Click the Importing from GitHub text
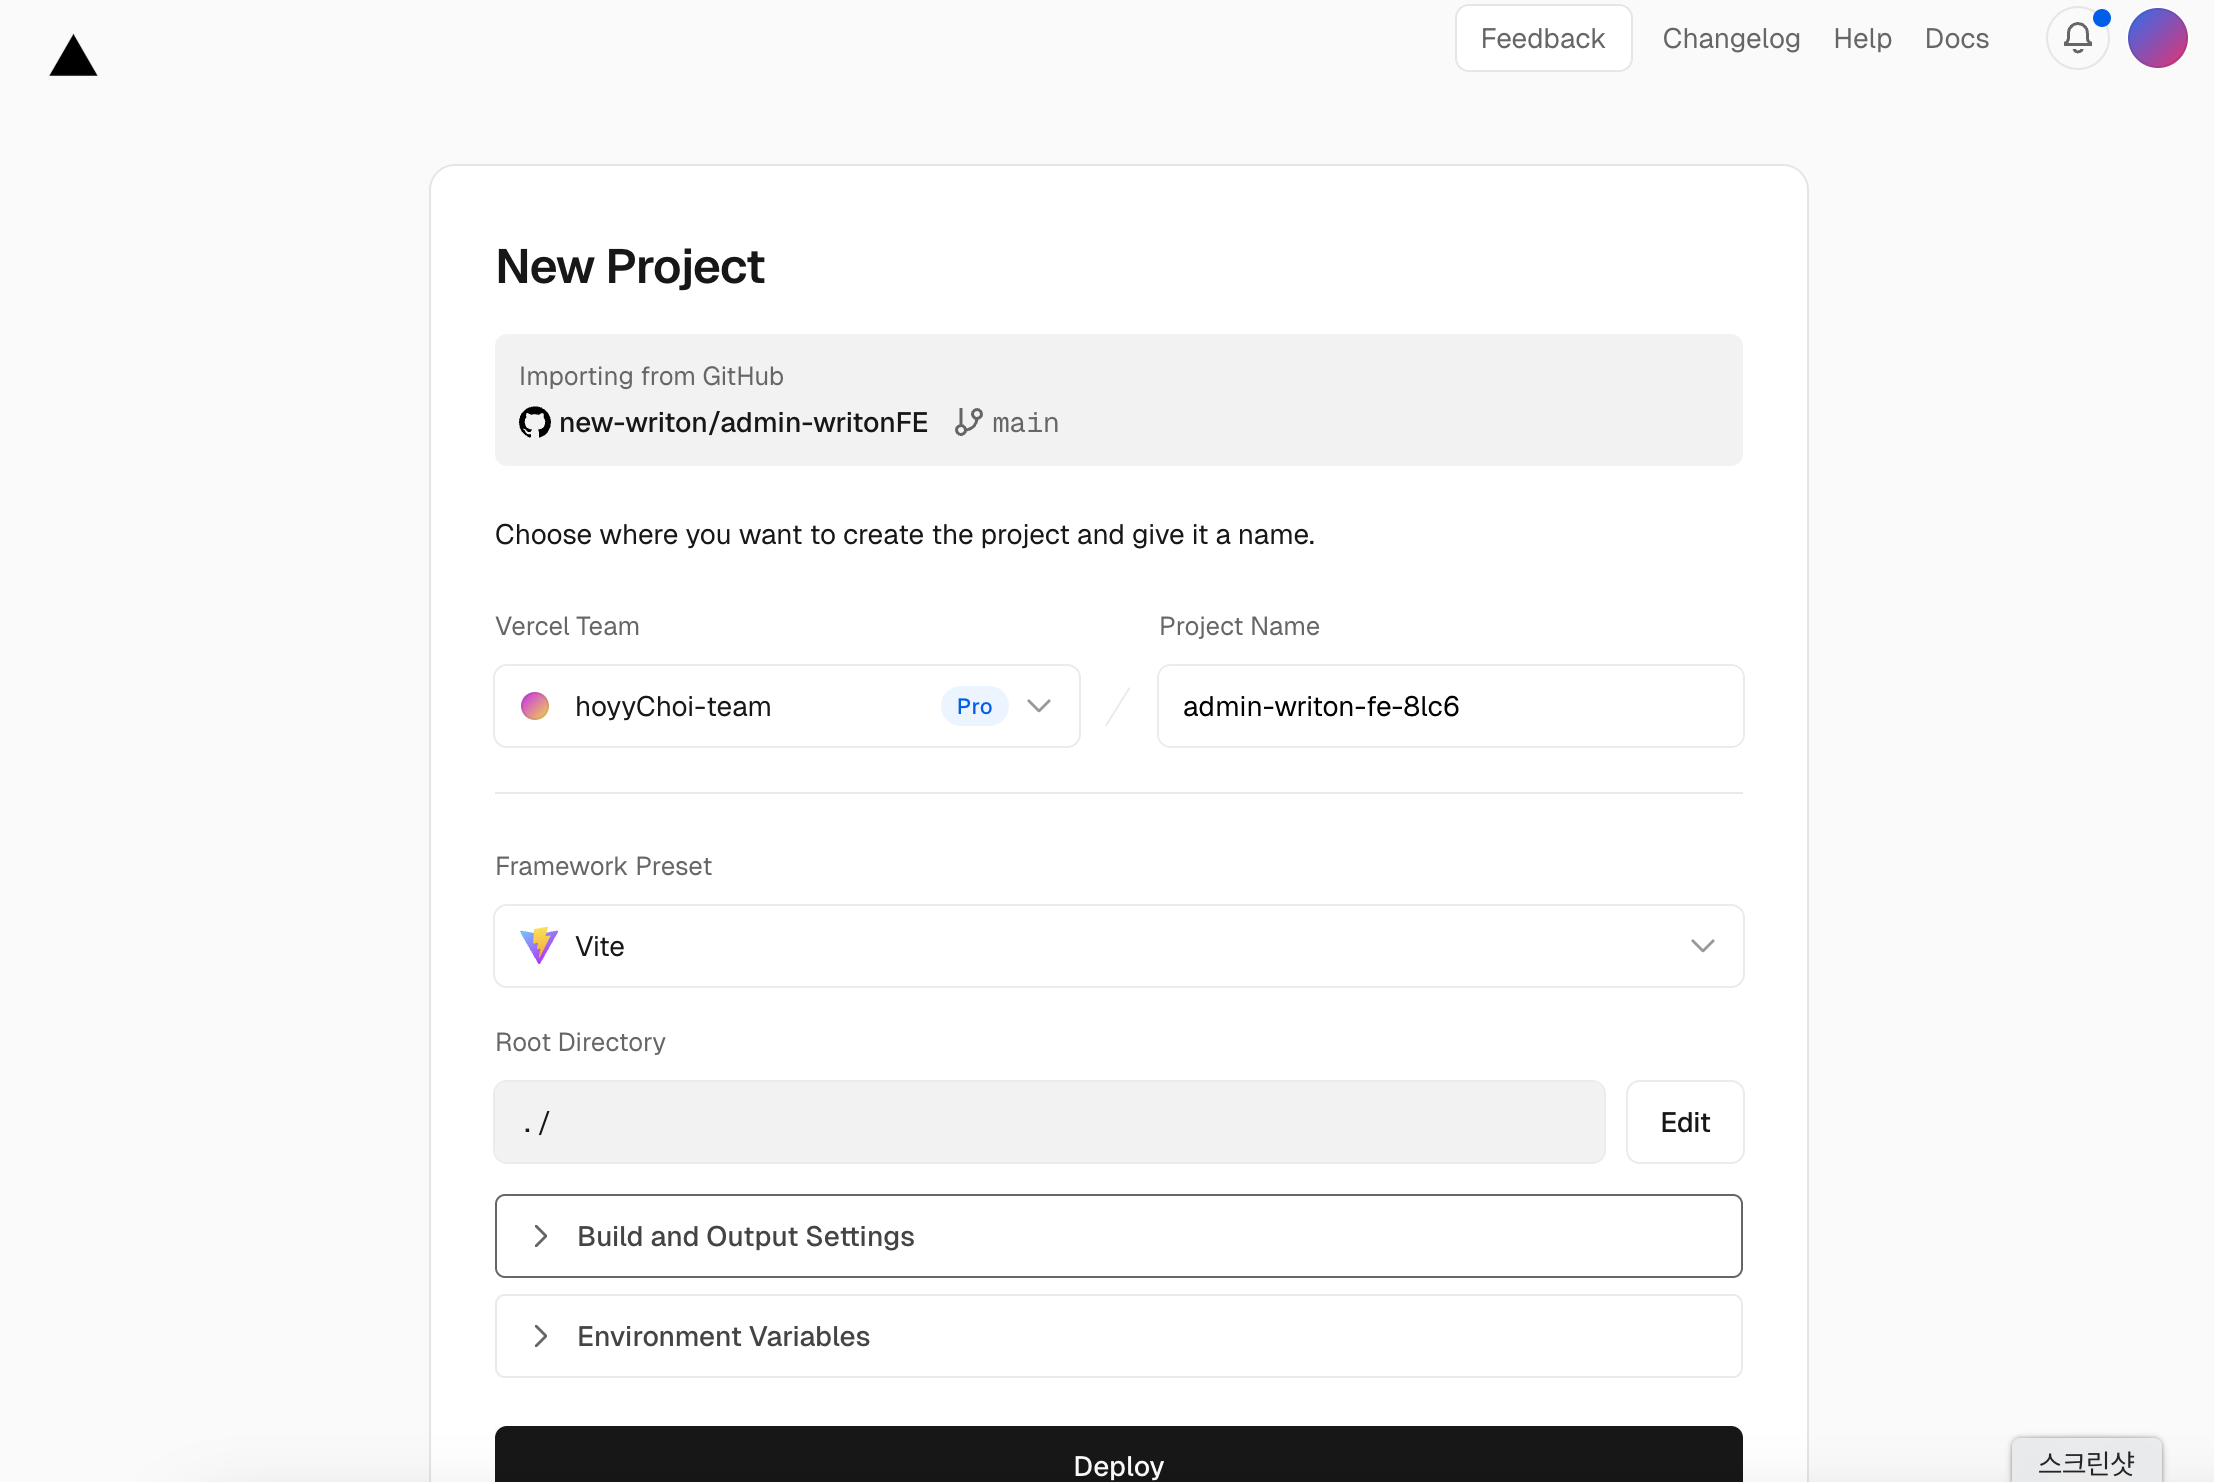2214x1482 pixels. [651, 376]
